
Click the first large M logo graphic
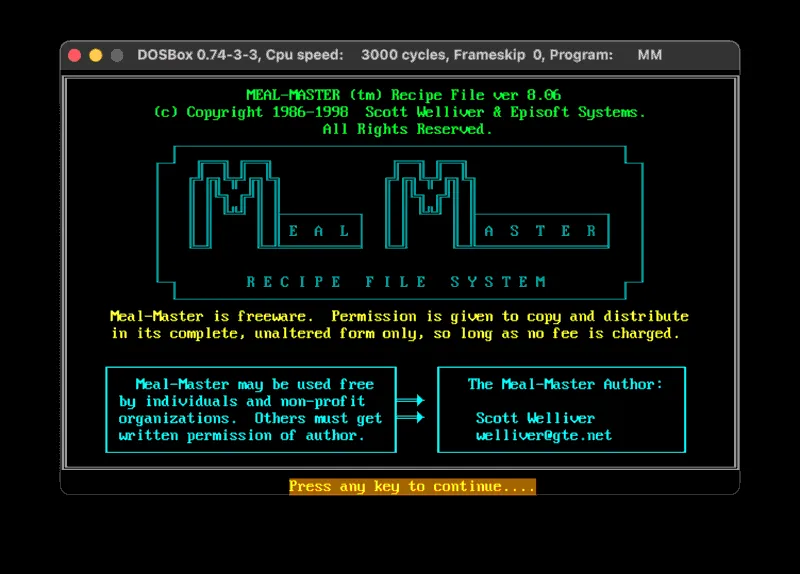(234, 205)
